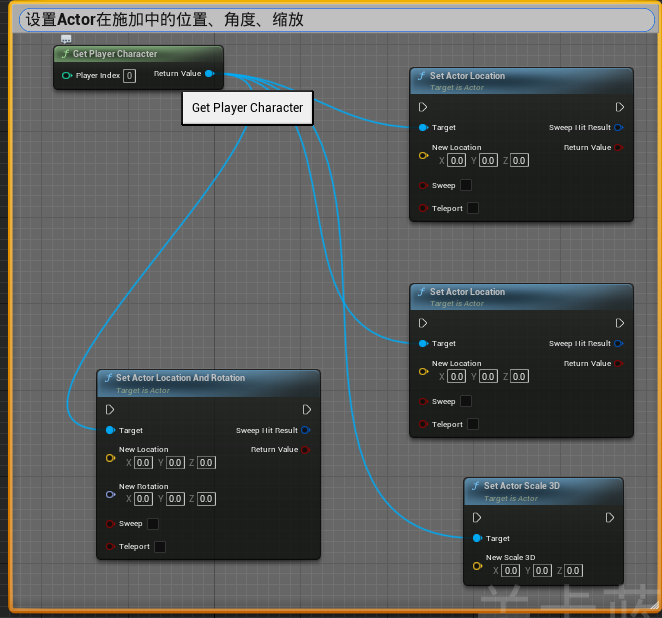
Task: Click the function icon in Set Actor Scale 3D header
Action: coord(476,486)
